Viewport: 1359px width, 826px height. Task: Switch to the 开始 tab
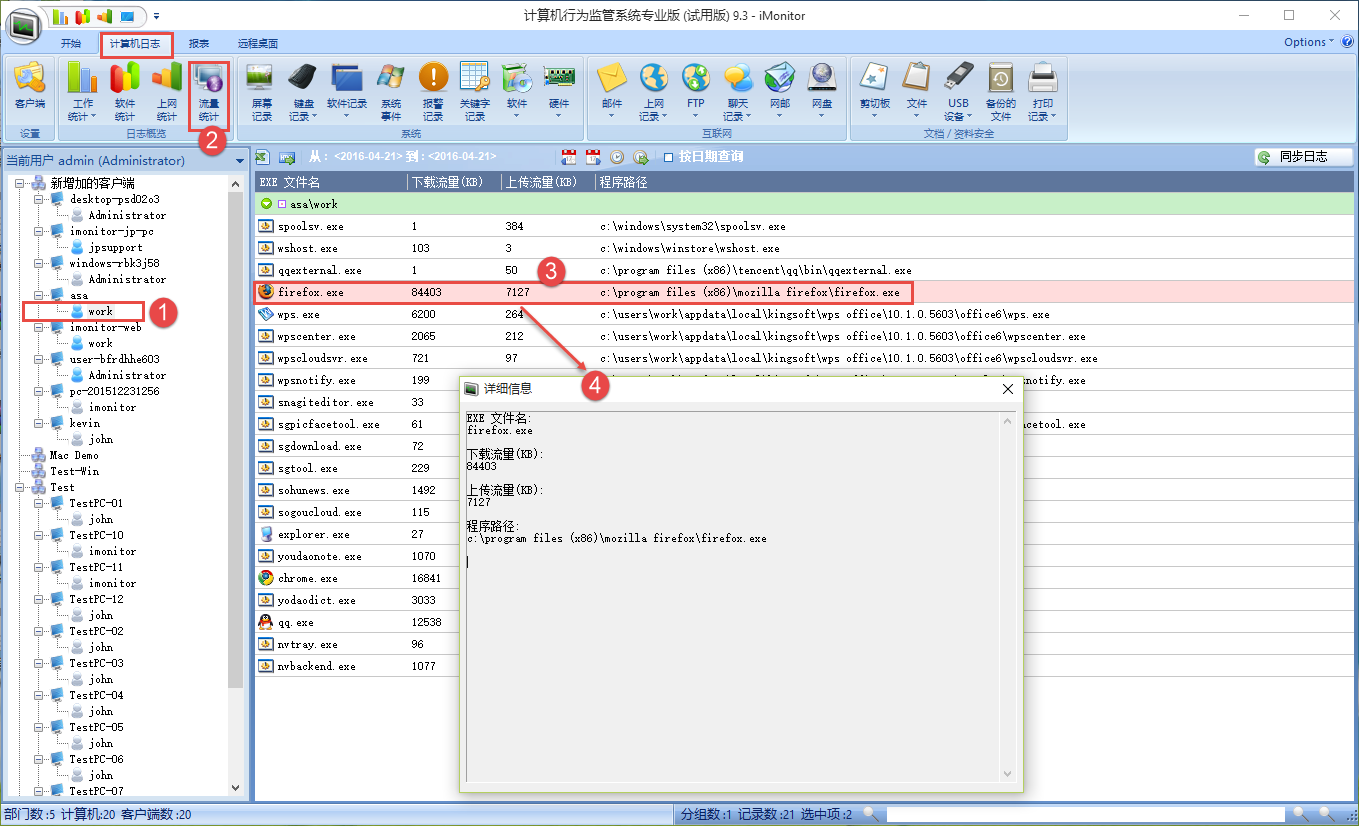pyautogui.click(x=70, y=44)
